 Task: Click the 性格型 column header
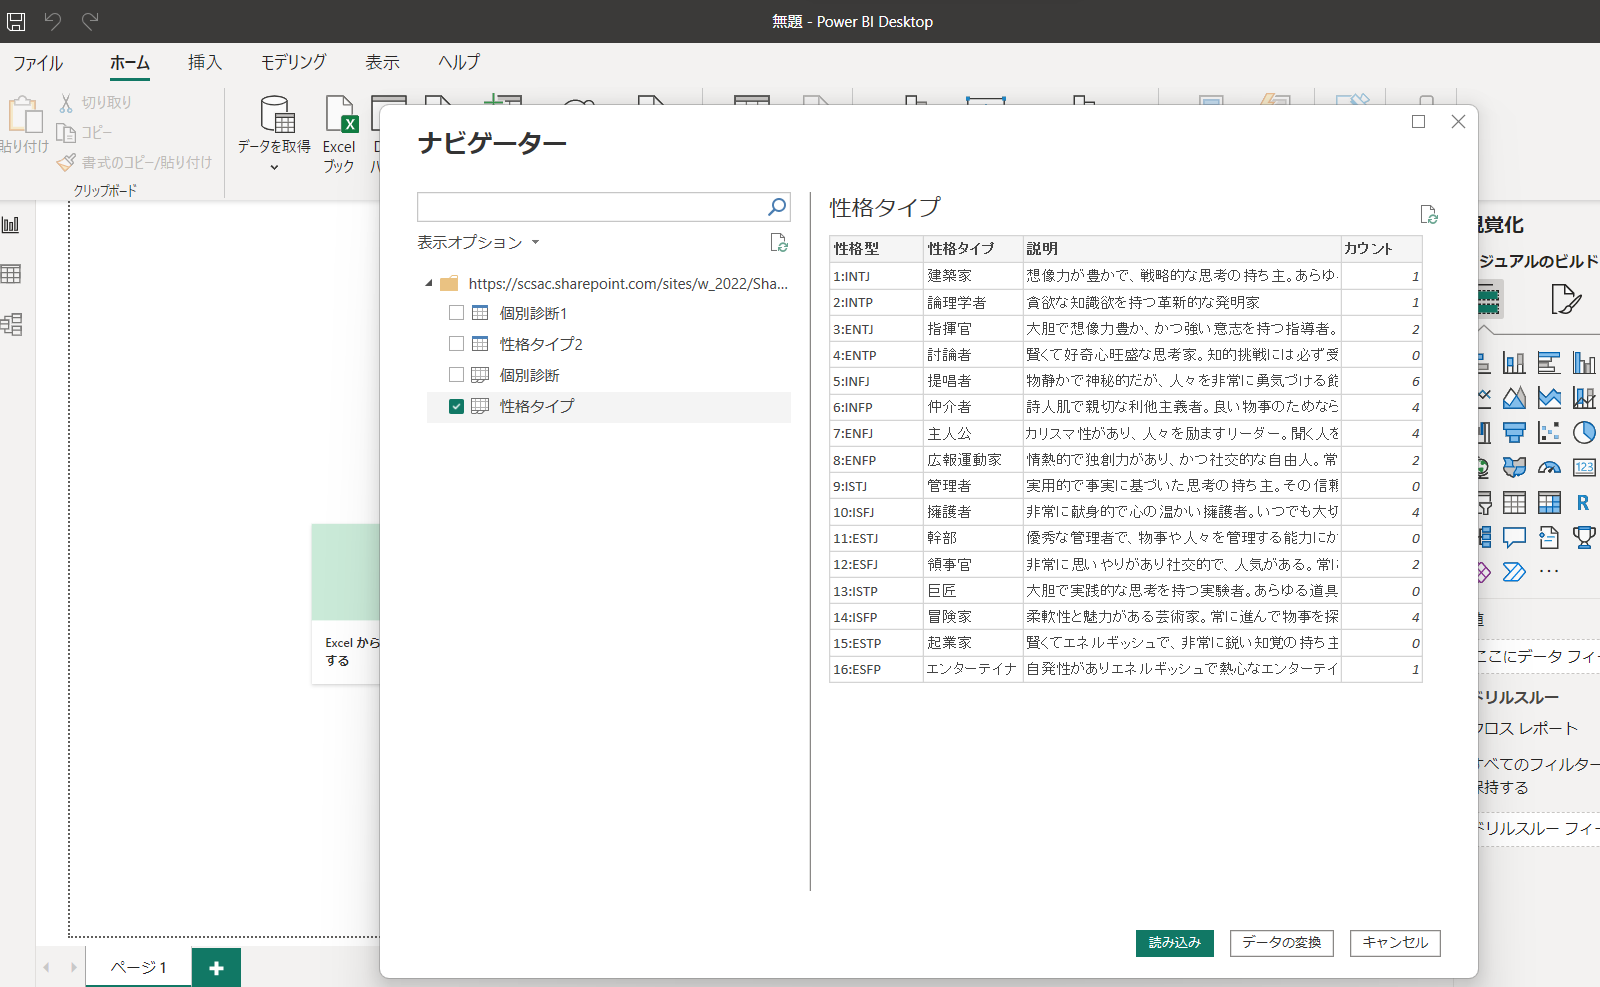[x=876, y=248]
